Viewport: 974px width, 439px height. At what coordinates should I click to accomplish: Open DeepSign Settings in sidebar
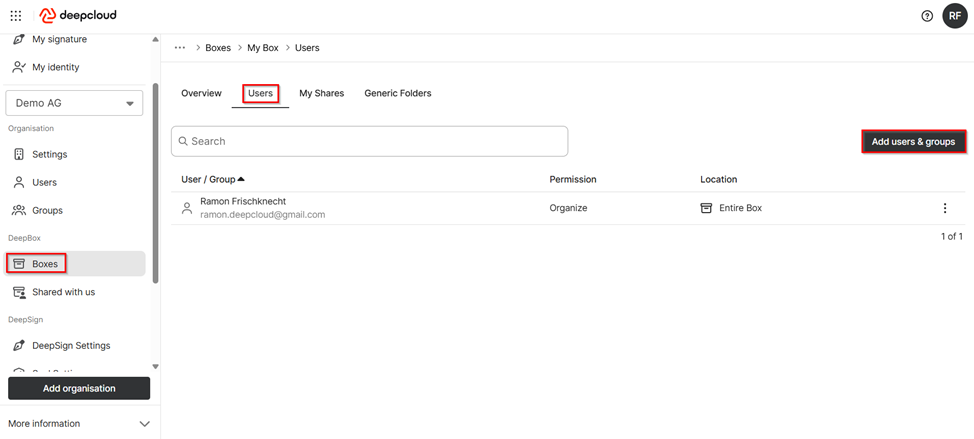pos(70,346)
